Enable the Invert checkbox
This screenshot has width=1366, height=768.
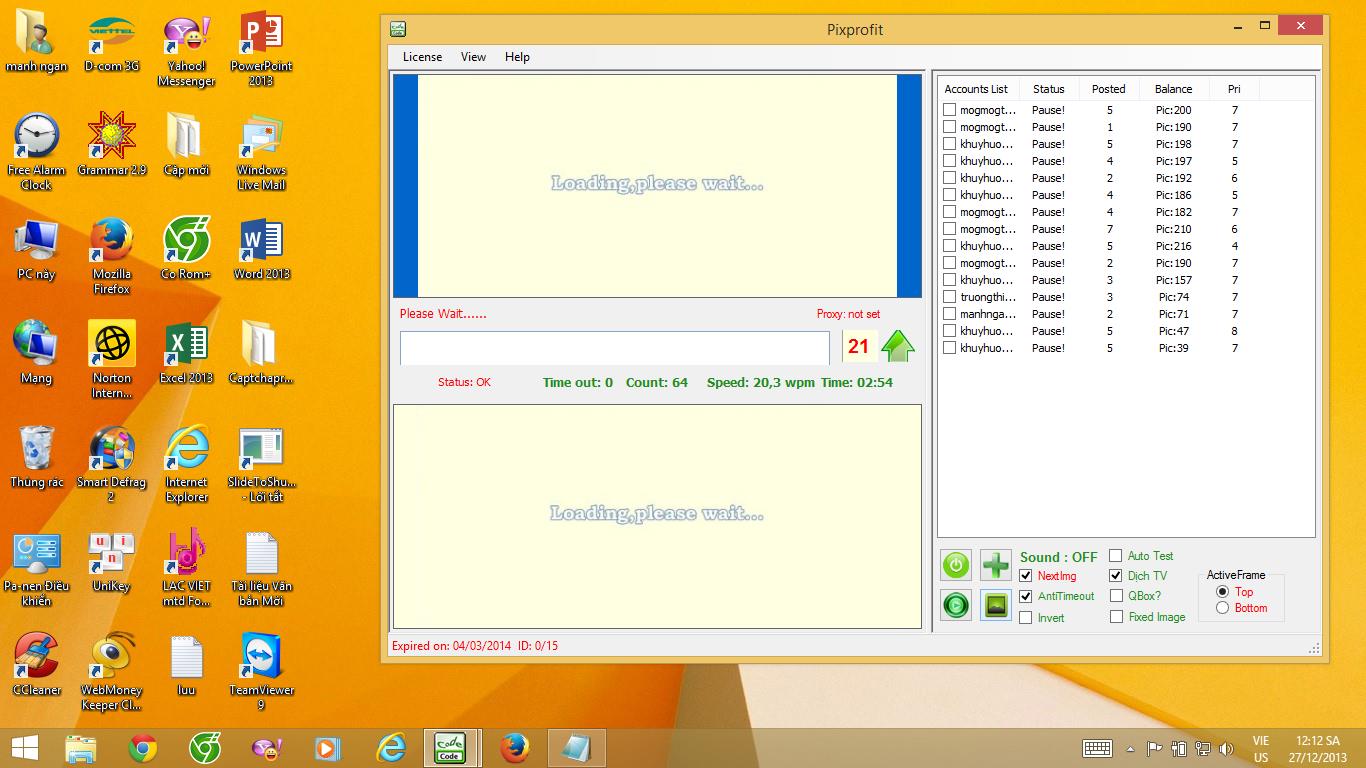[1026, 618]
